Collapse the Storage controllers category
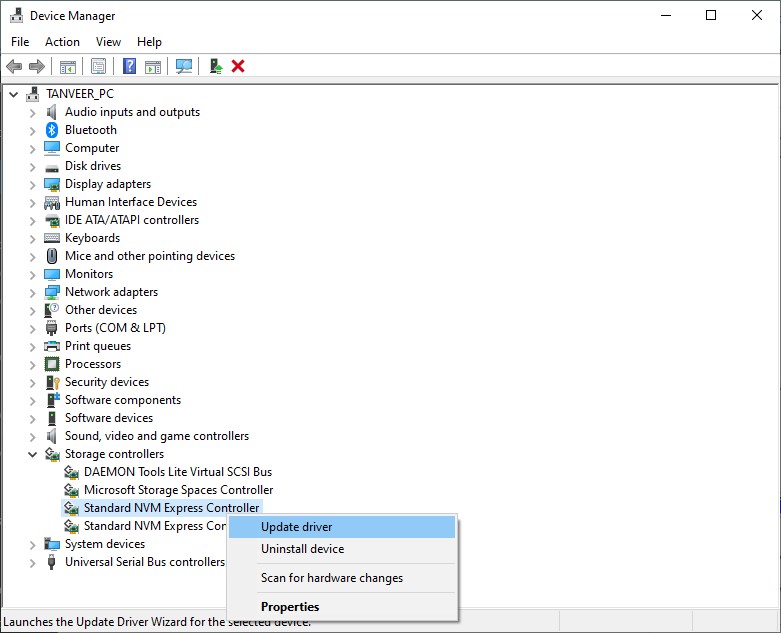 [x=33, y=454]
